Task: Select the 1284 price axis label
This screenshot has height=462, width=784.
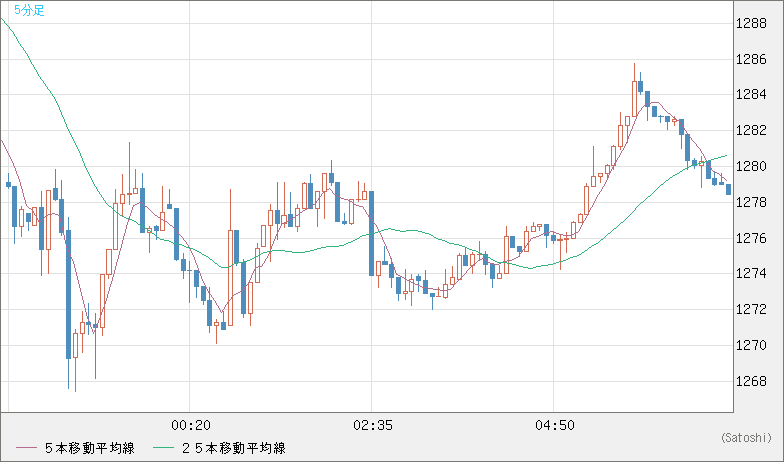Action: pyautogui.click(x=751, y=94)
